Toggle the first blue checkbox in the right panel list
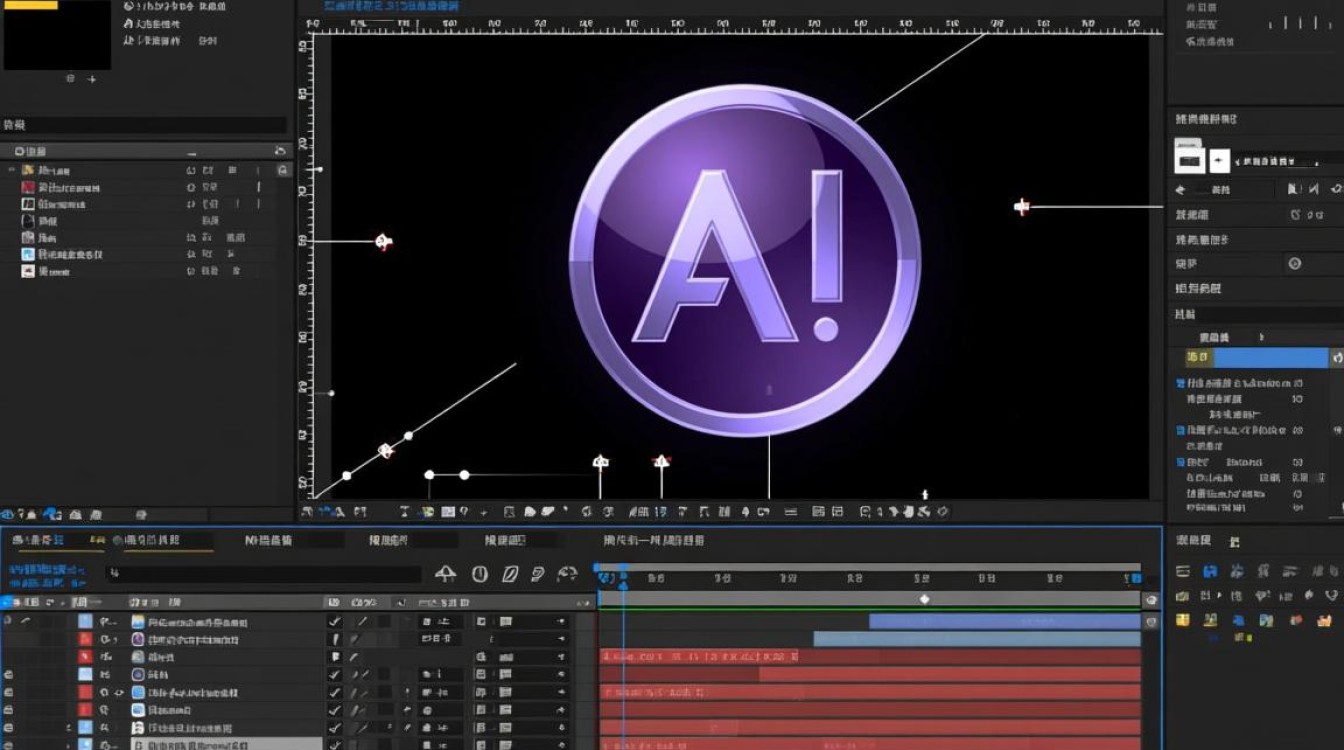Image resolution: width=1344 pixels, height=750 pixels. pos(1181,384)
